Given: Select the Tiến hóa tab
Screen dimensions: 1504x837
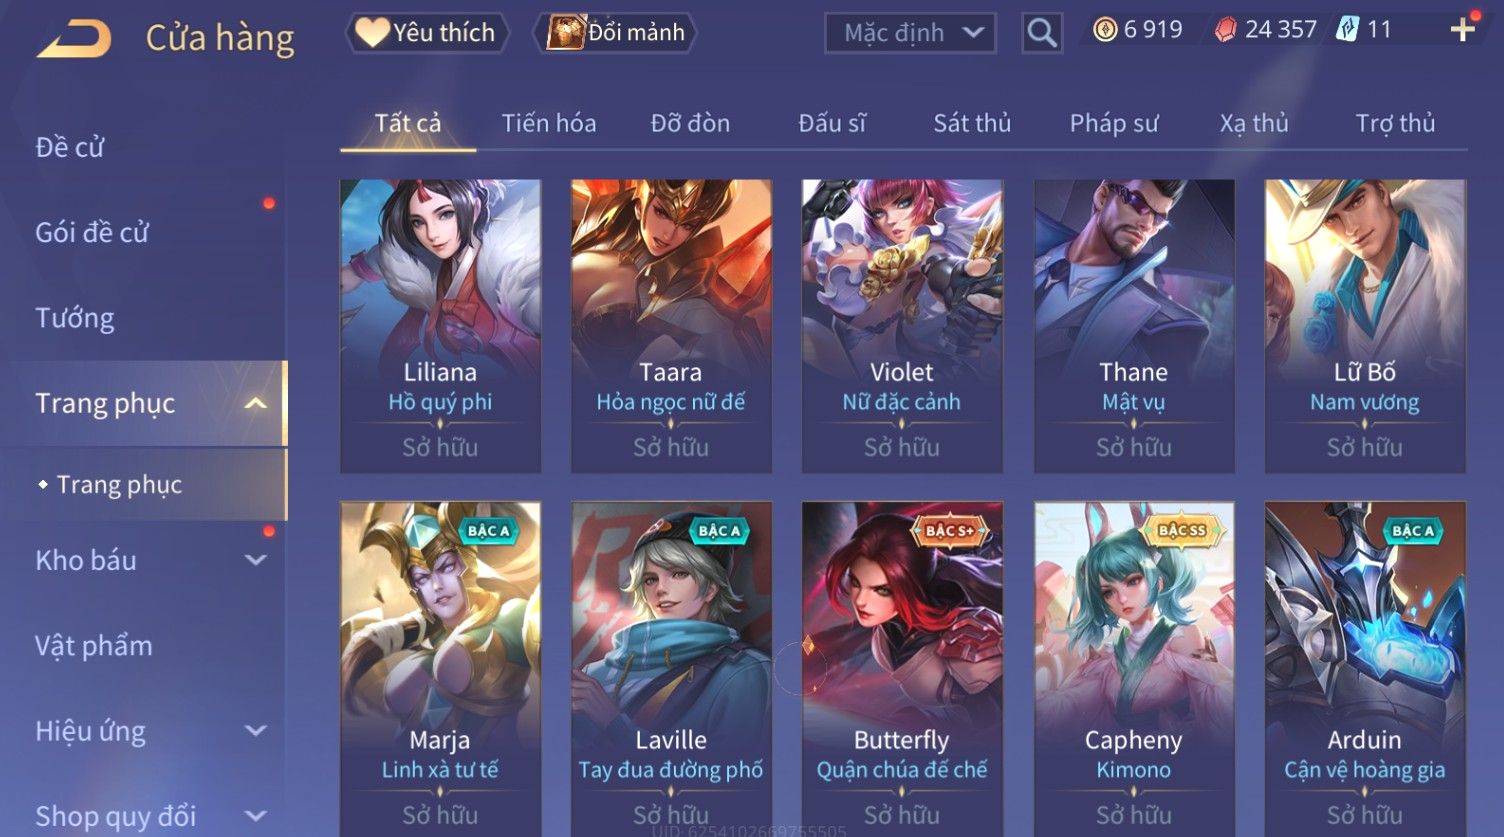Looking at the screenshot, I should tap(548, 123).
